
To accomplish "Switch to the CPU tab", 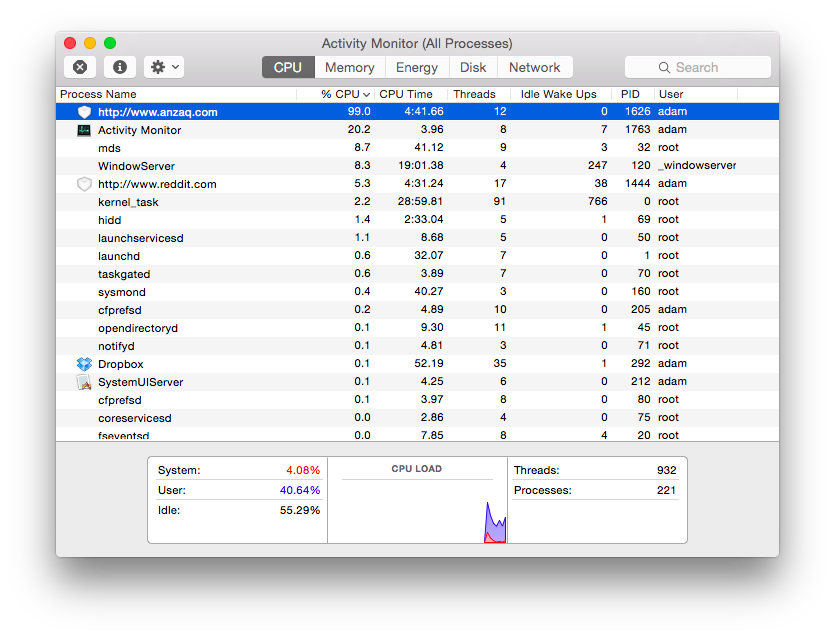I will pyautogui.click(x=288, y=67).
